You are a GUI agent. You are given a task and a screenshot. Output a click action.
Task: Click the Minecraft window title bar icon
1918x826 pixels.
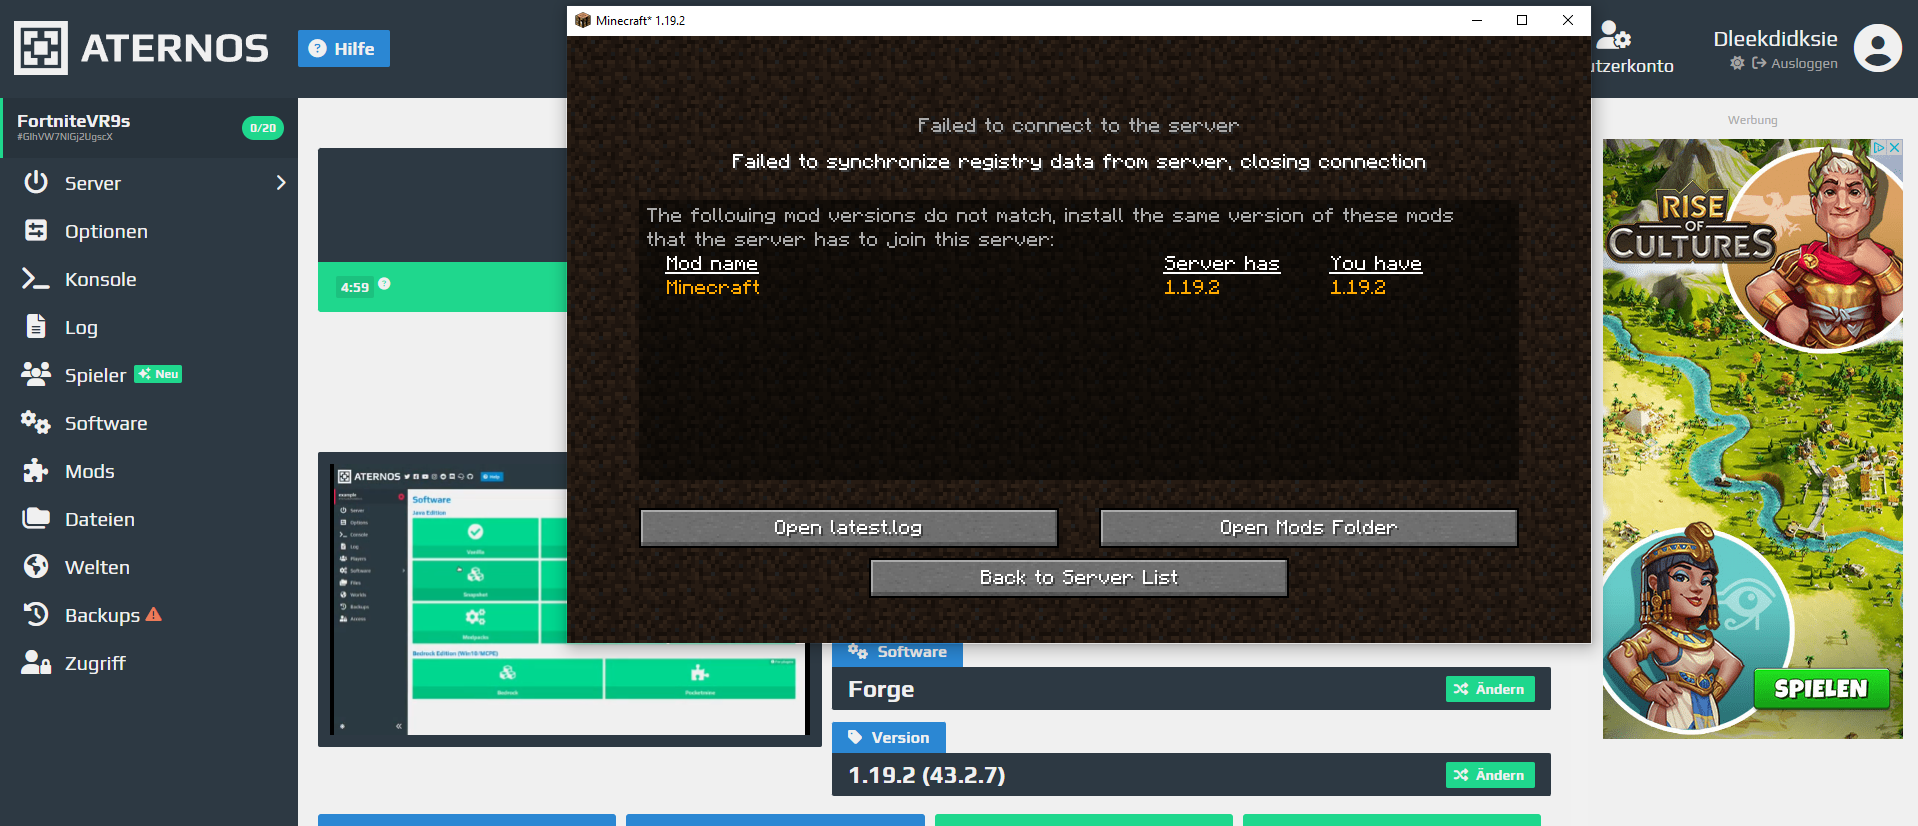point(583,20)
